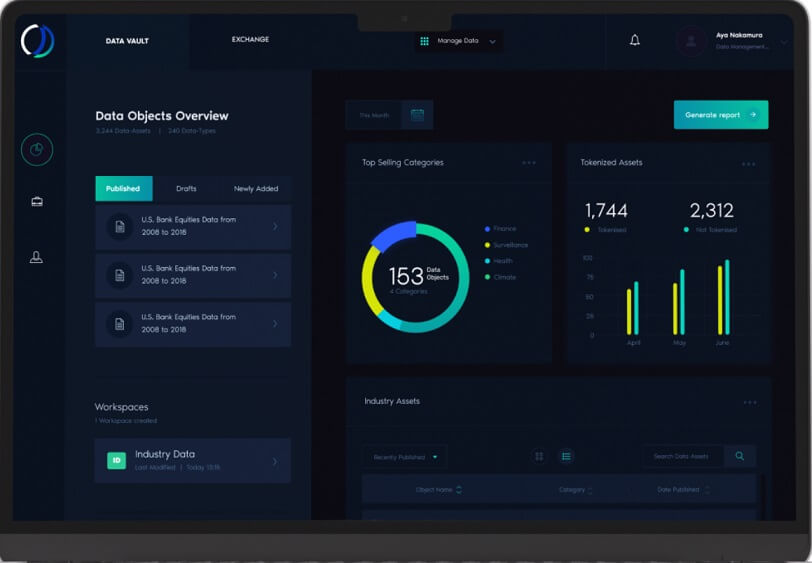This screenshot has width=812, height=563.
Task: Click the calendar icon beside This Month
Action: tap(417, 115)
